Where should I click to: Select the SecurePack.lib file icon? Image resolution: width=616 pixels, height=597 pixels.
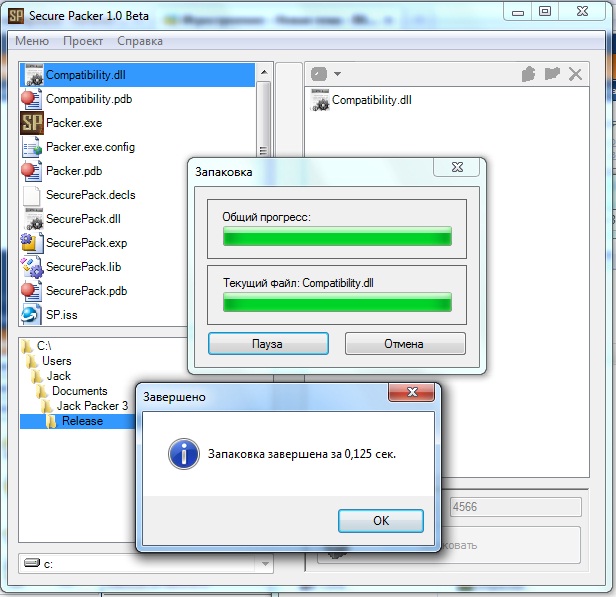click(x=31, y=267)
